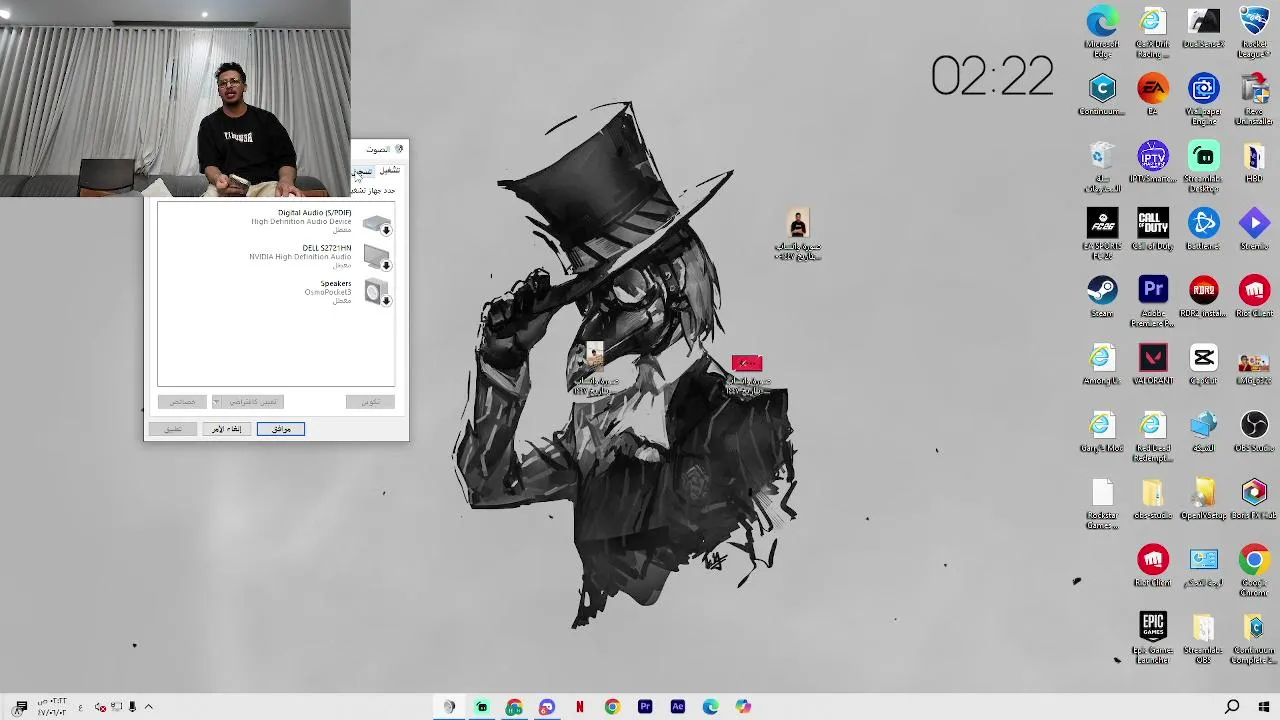1280x720 pixels.
Task: Open Red Dead Redemption desktop shortcut
Action: pos(1152,435)
